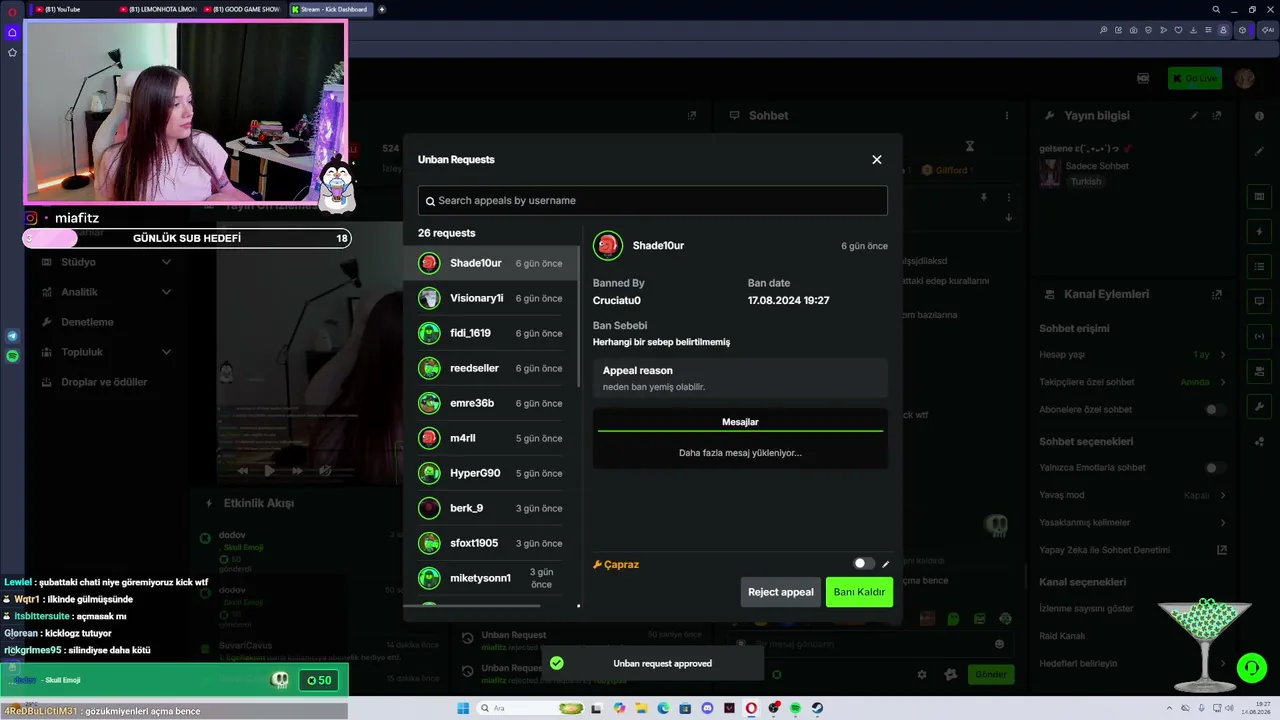Click the Telegram icon in Opera's sidebar
This screenshot has height=720, width=1280.
(x=12, y=336)
